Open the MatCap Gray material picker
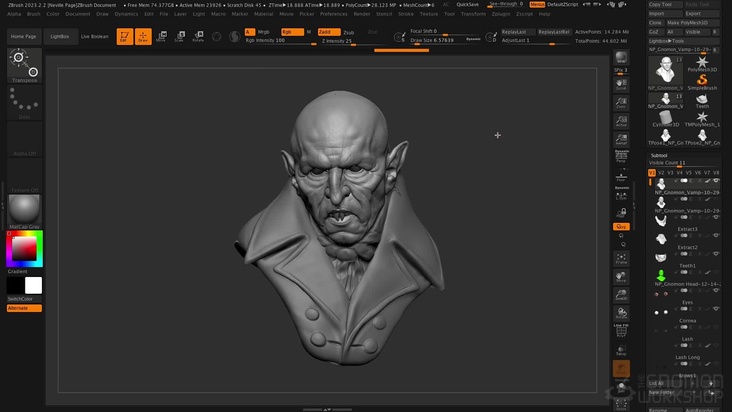 coord(24,209)
